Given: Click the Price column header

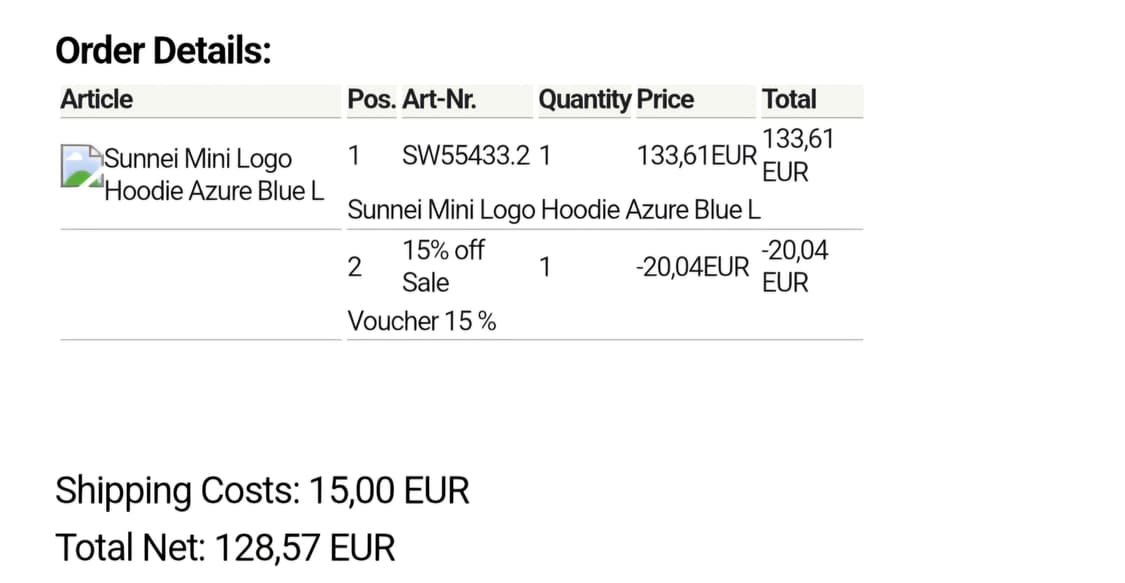Looking at the screenshot, I should (665, 100).
